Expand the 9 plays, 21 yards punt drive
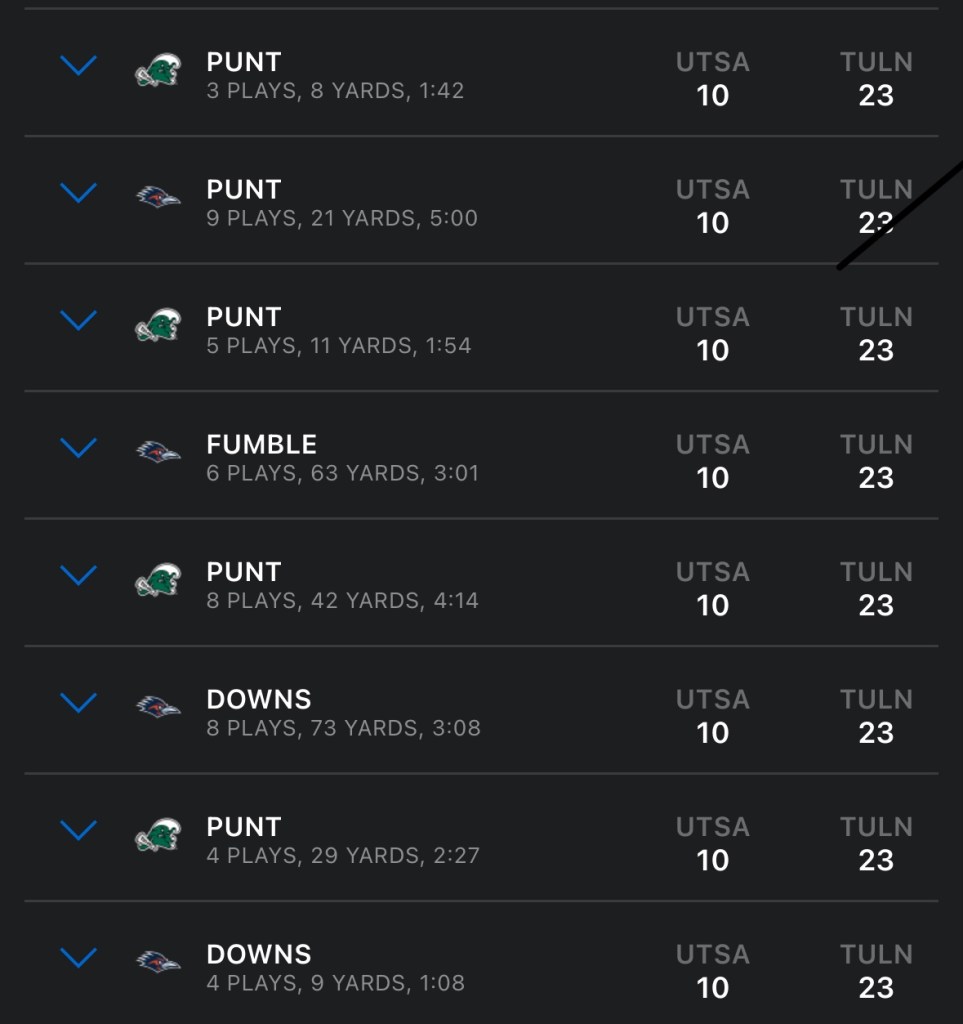 click(78, 193)
